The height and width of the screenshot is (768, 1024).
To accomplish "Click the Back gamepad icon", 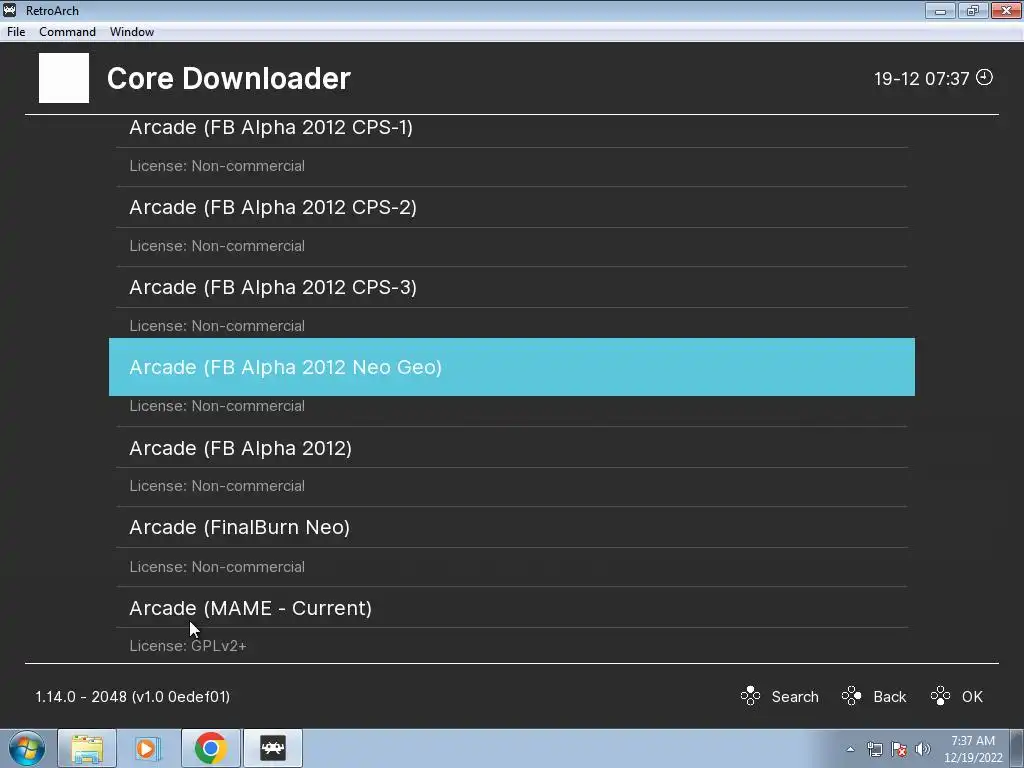I will click(852, 696).
